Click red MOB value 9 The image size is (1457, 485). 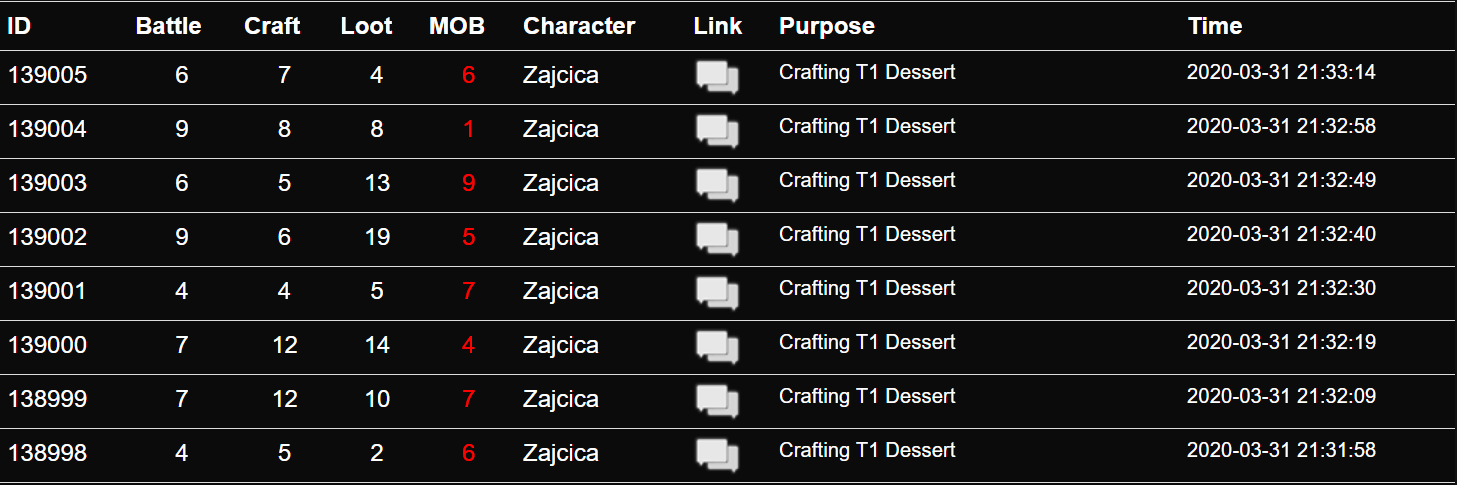[469, 183]
